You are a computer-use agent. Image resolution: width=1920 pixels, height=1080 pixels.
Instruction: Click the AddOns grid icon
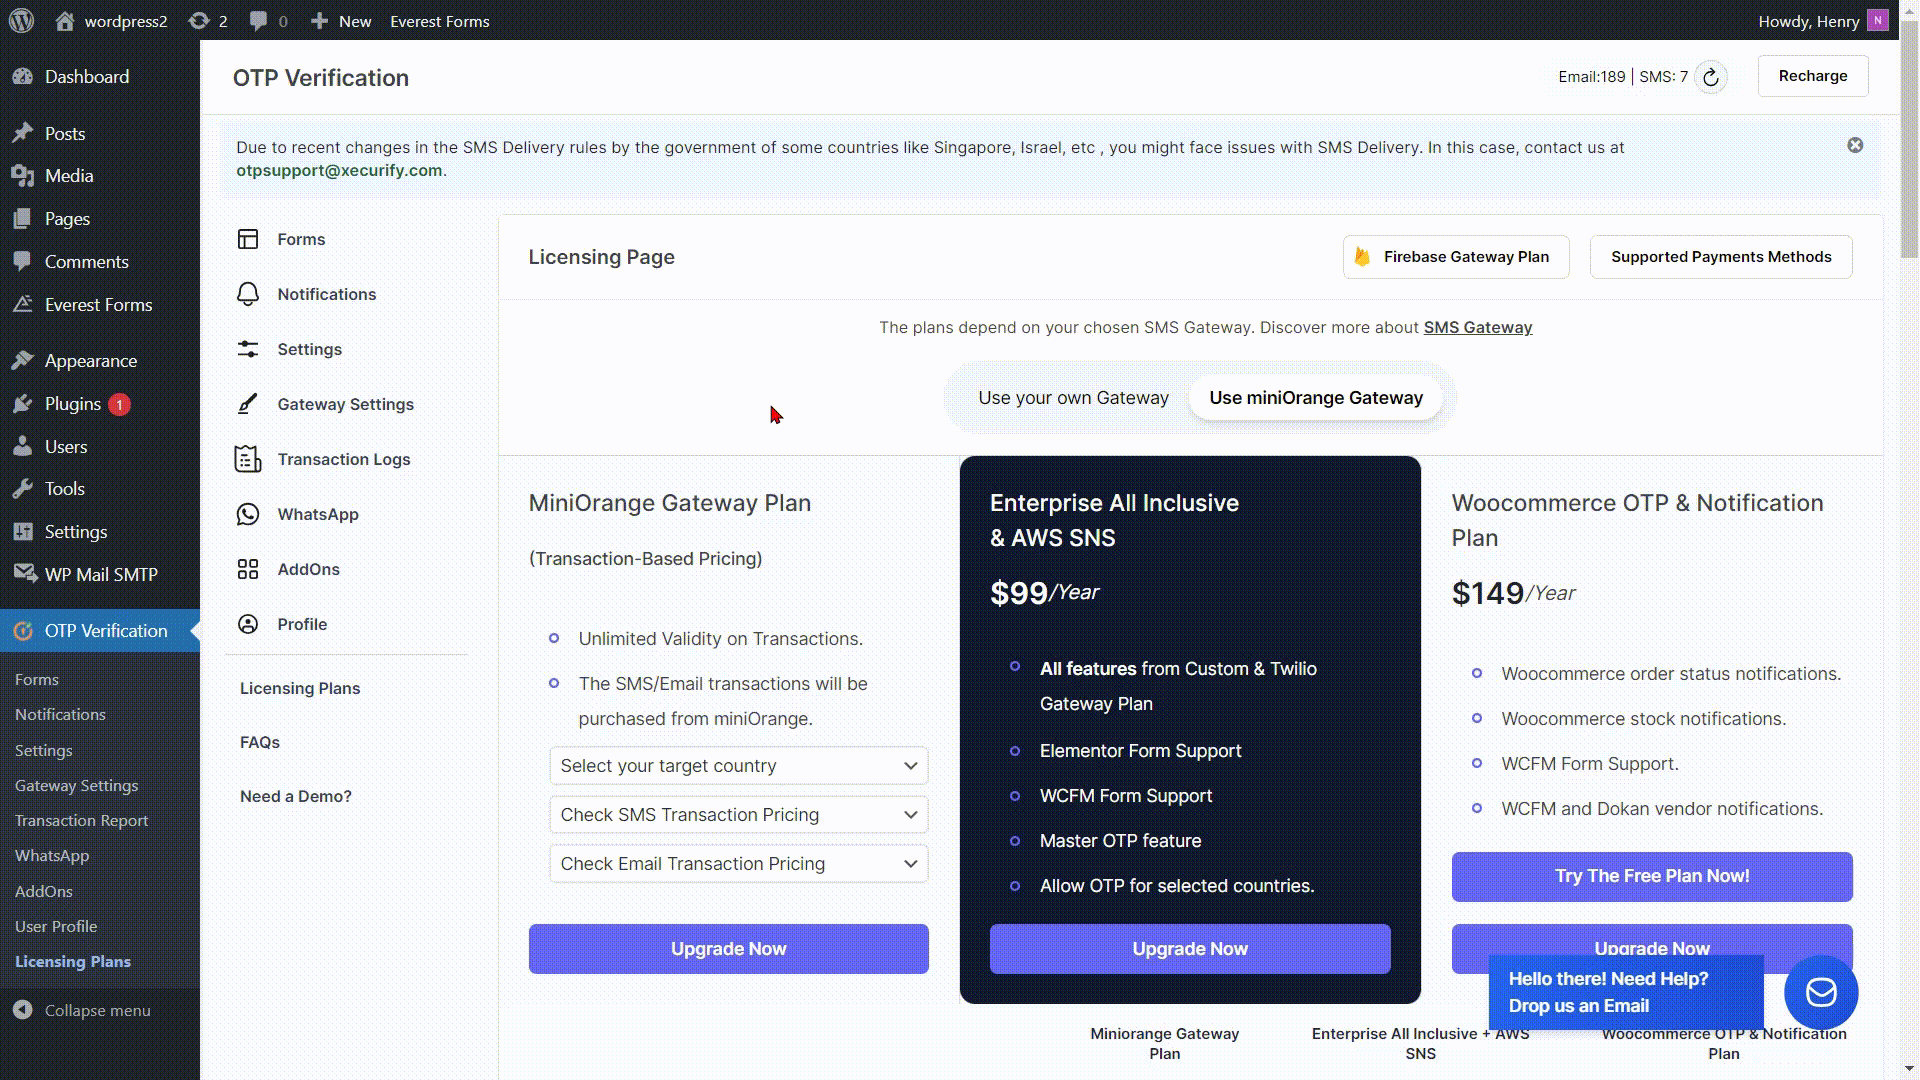pos(248,569)
